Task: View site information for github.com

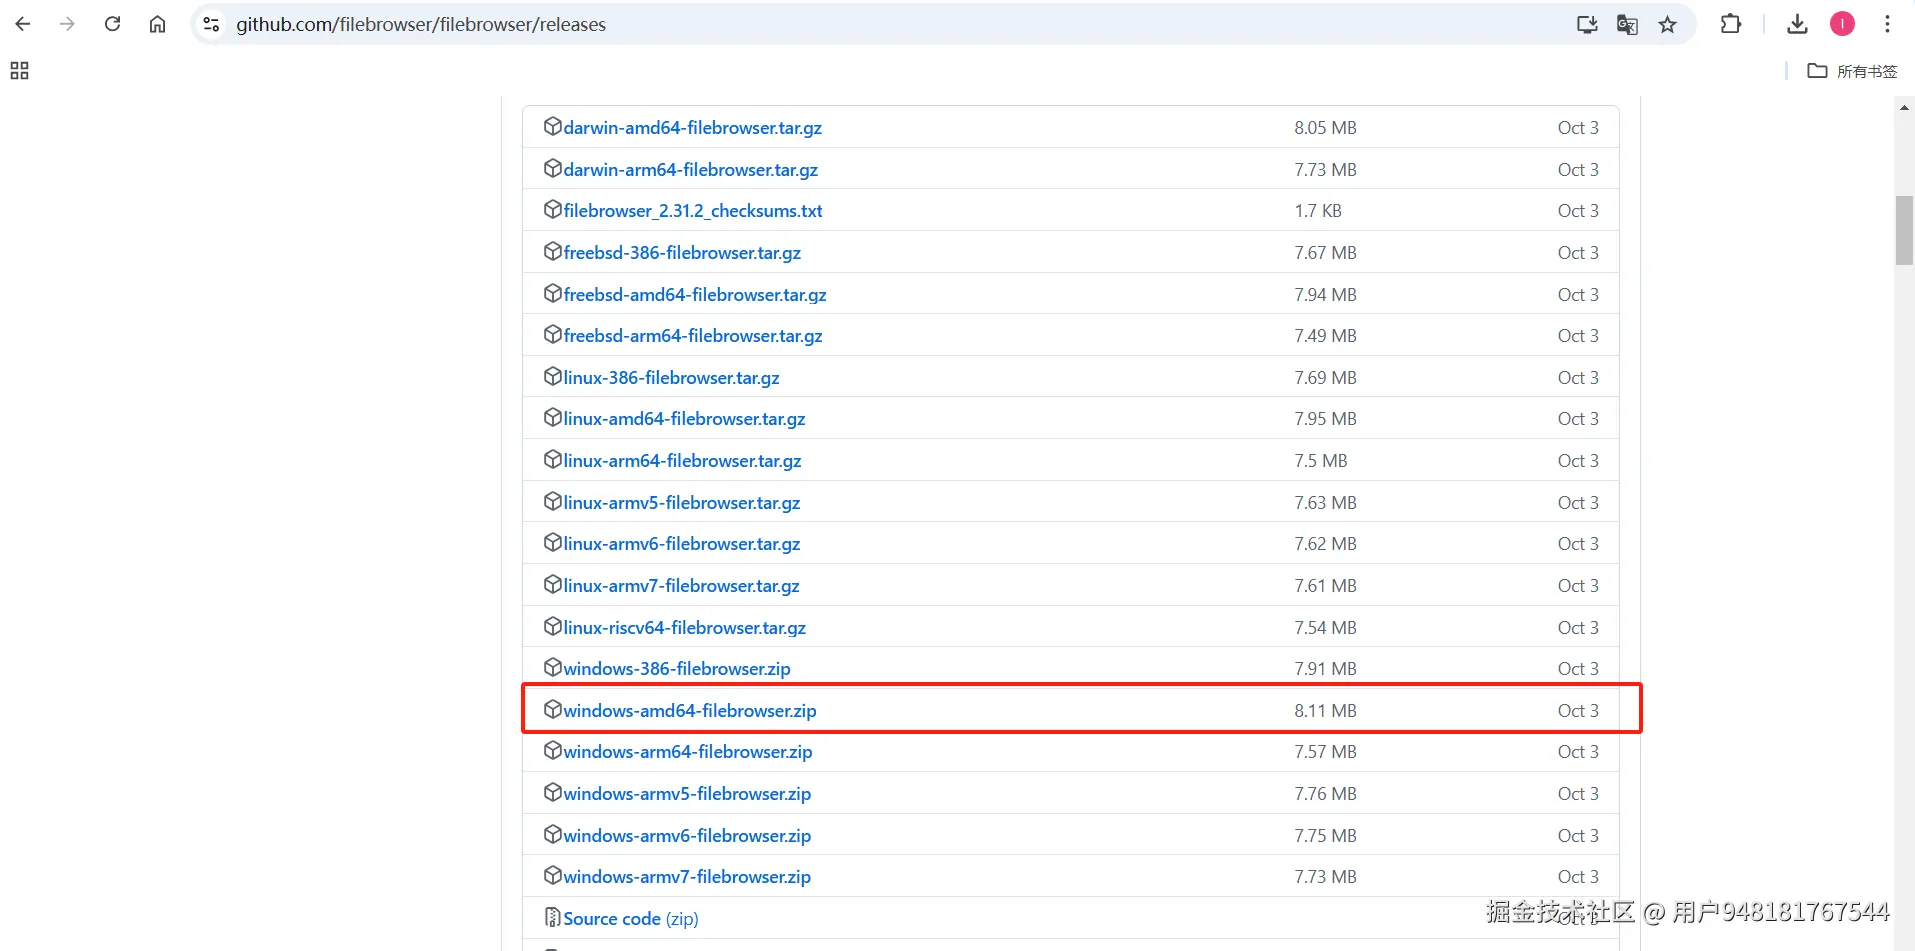Action: click(211, 24)
